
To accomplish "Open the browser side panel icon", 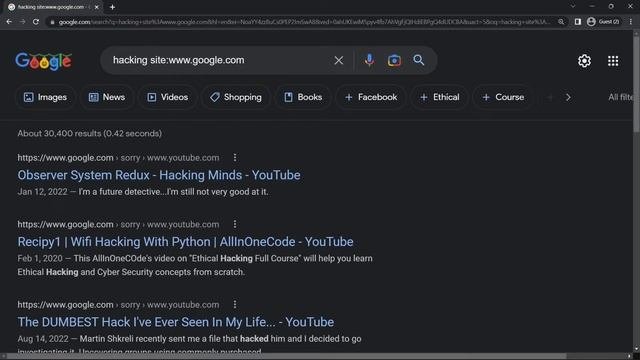I will pos(578,22).
